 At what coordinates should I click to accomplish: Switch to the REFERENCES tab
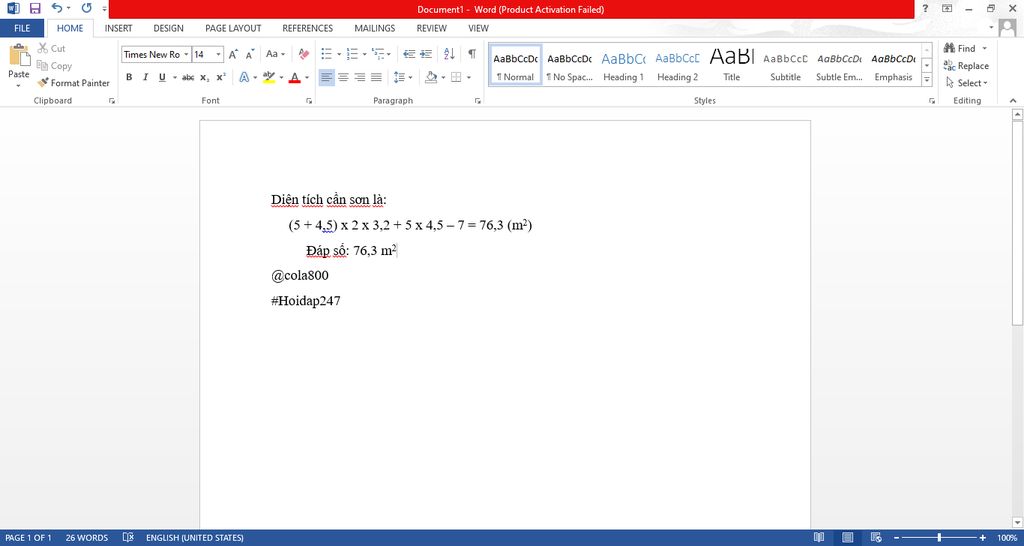click(308, 28)
